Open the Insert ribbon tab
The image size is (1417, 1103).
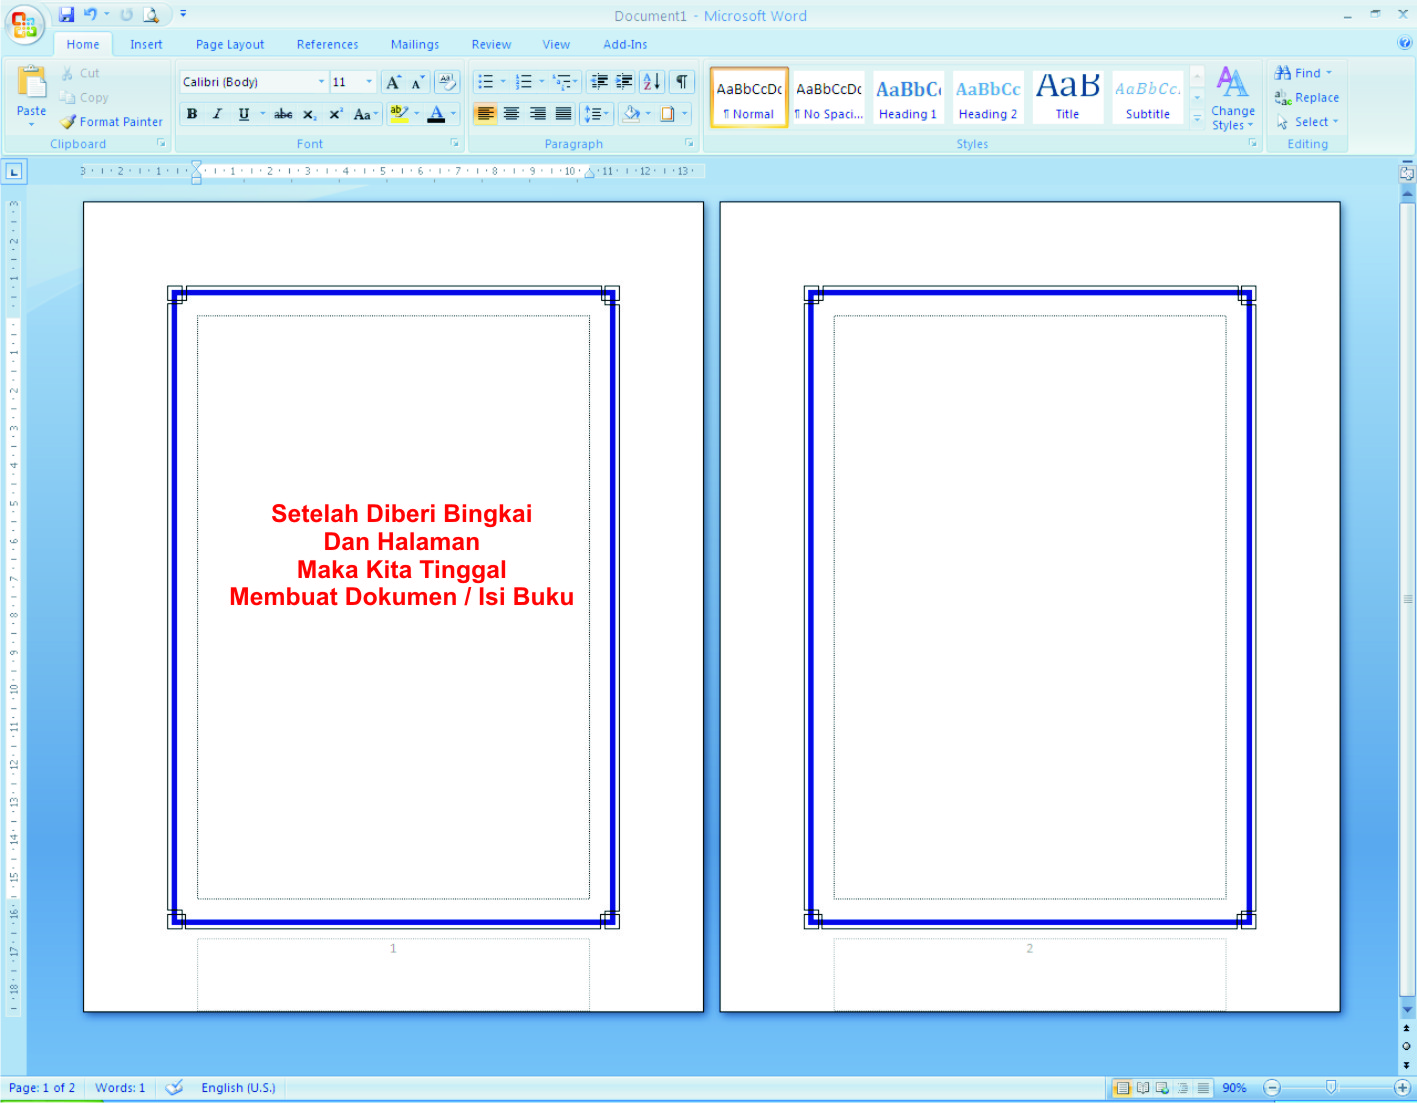tap(146, 44)
